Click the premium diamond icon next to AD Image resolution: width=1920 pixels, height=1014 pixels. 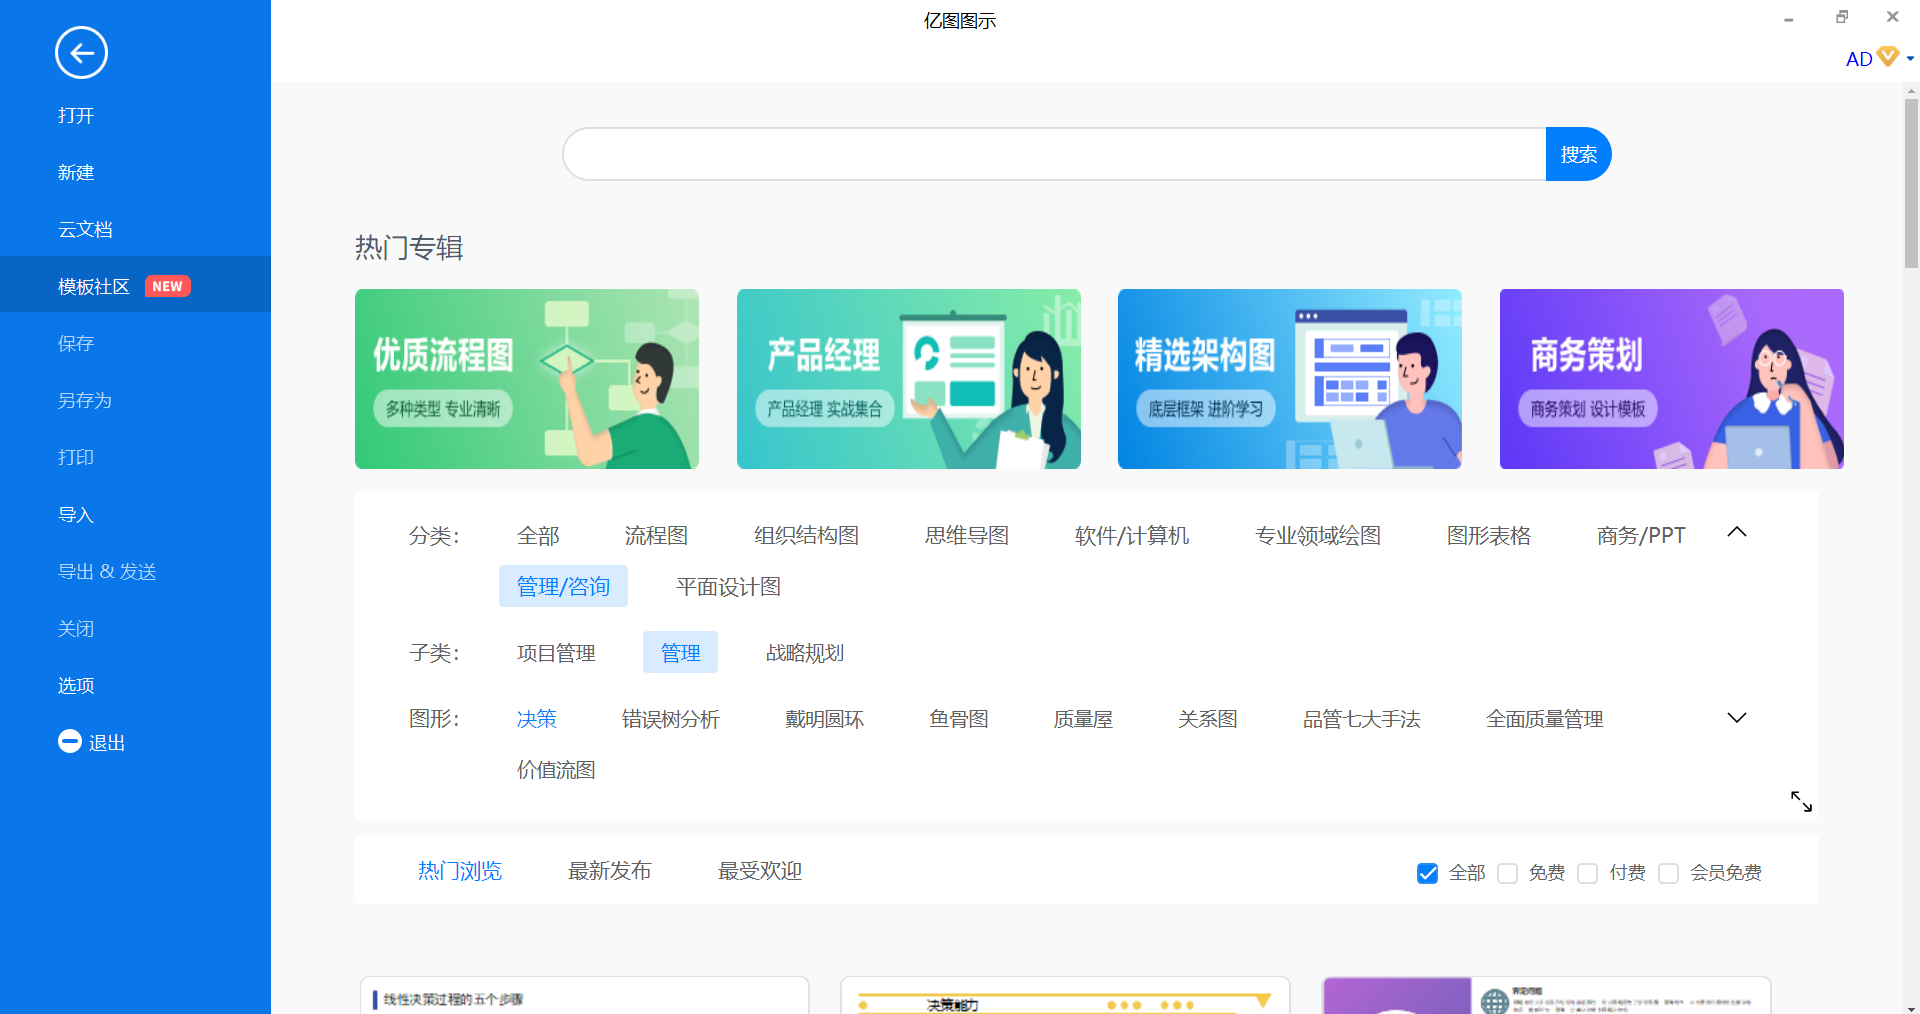1888,57
